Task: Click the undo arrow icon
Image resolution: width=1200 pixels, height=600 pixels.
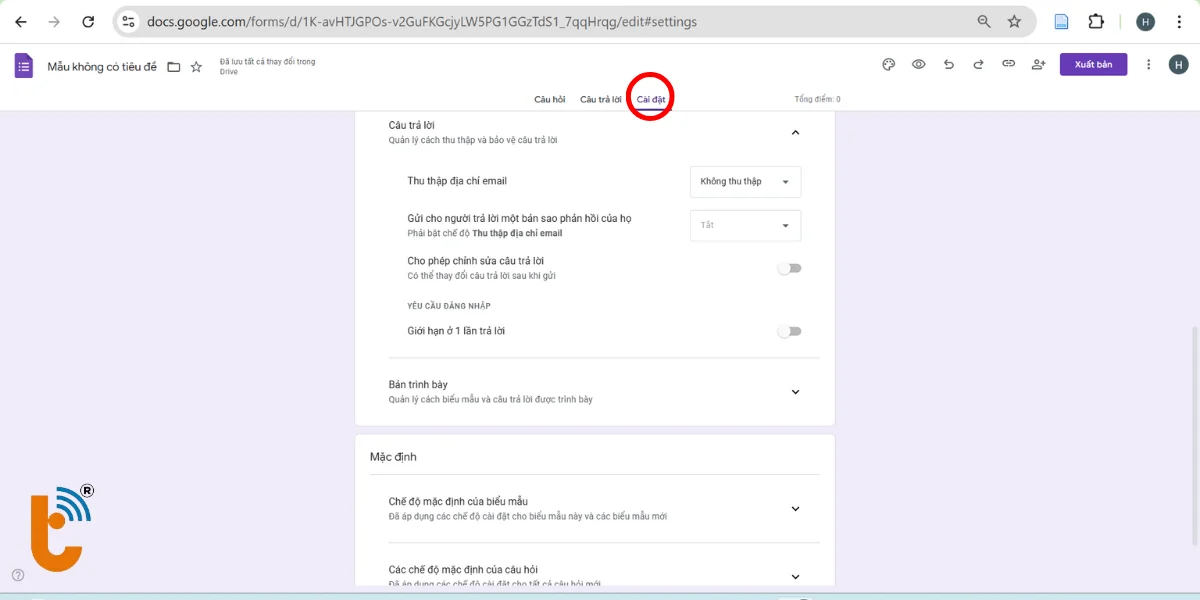Action: click(948, 64)
